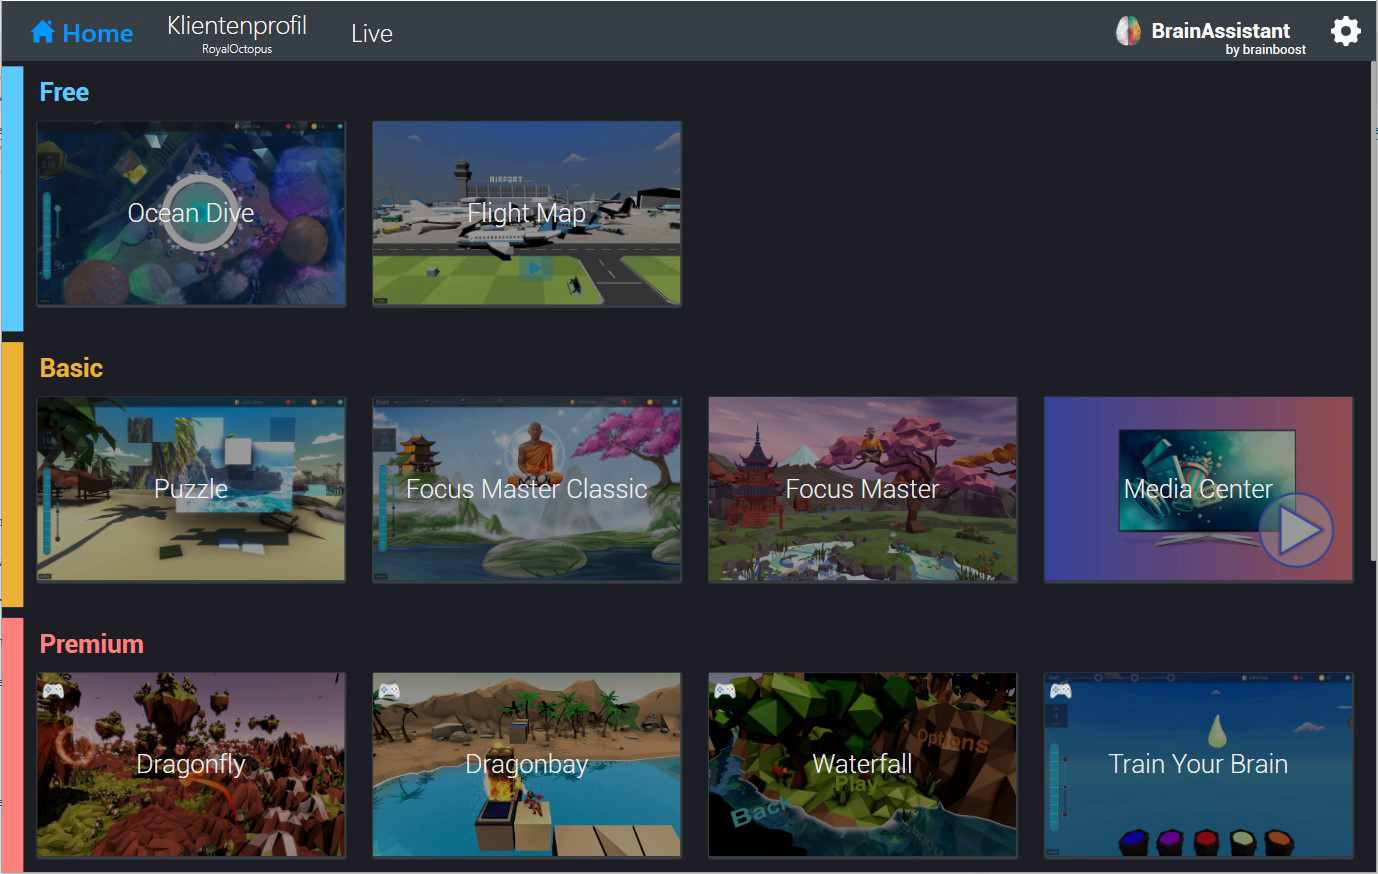Launch the Dragonbay game
The height and width of the screenshot is (874, 1378).
pos(526,764)
